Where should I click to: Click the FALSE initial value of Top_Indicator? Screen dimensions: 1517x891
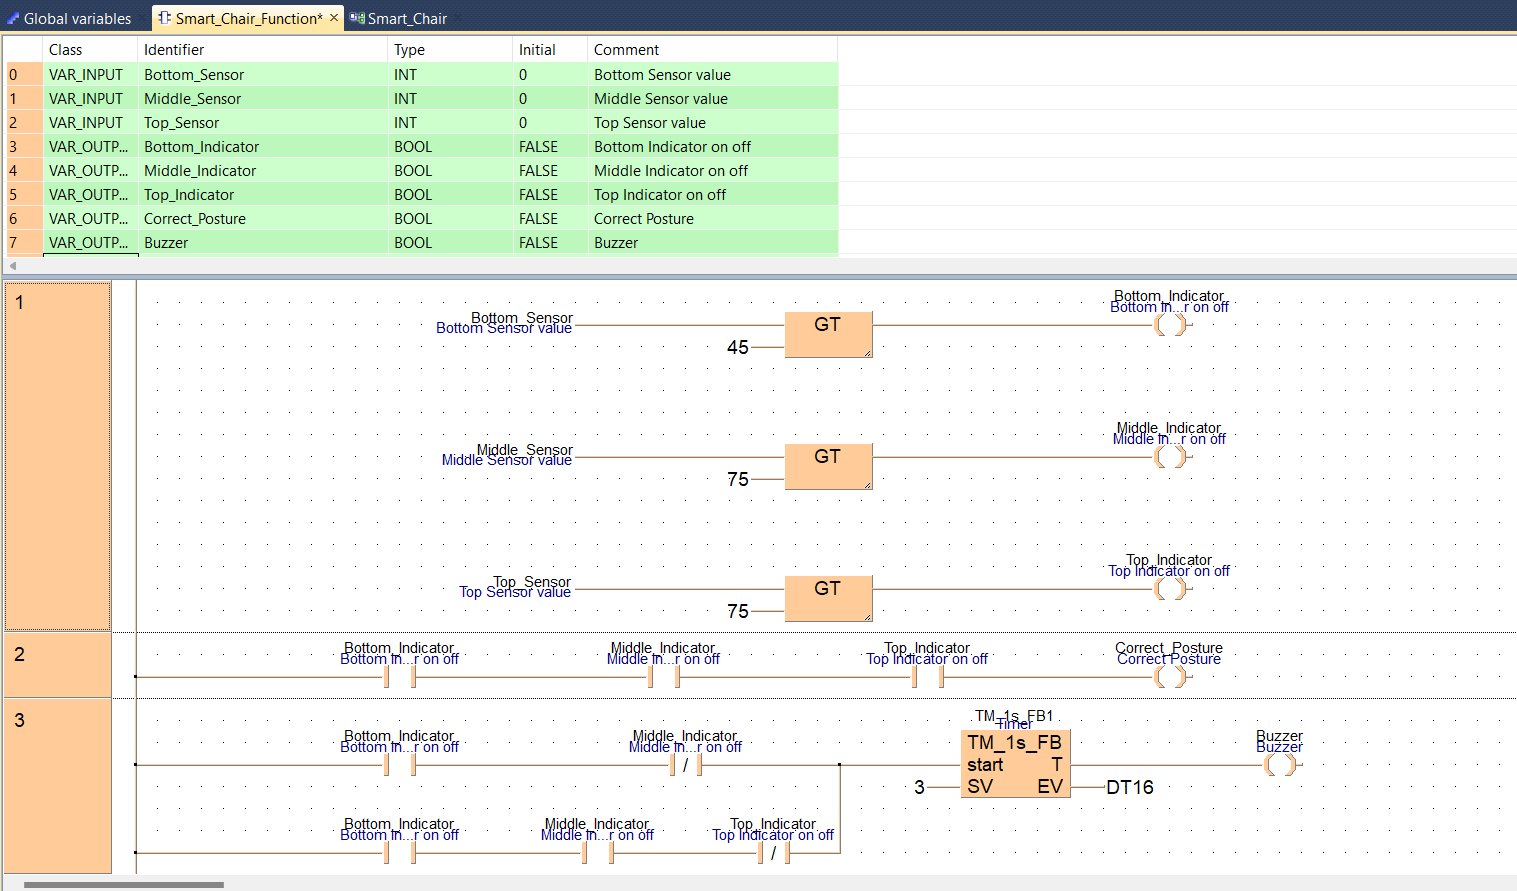tap(550, 194)
